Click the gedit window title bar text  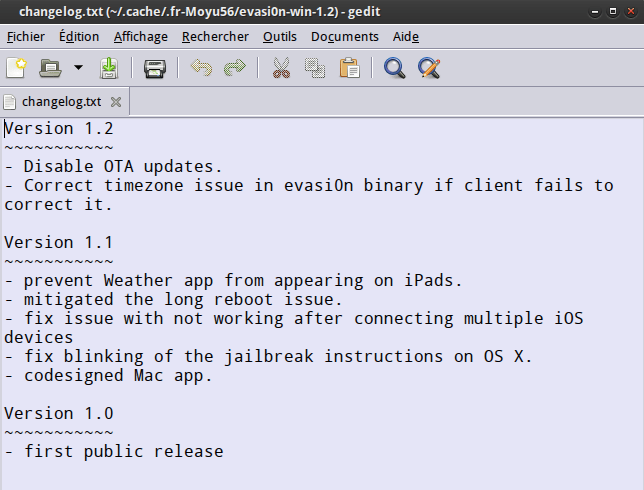(x=200, y=12)
